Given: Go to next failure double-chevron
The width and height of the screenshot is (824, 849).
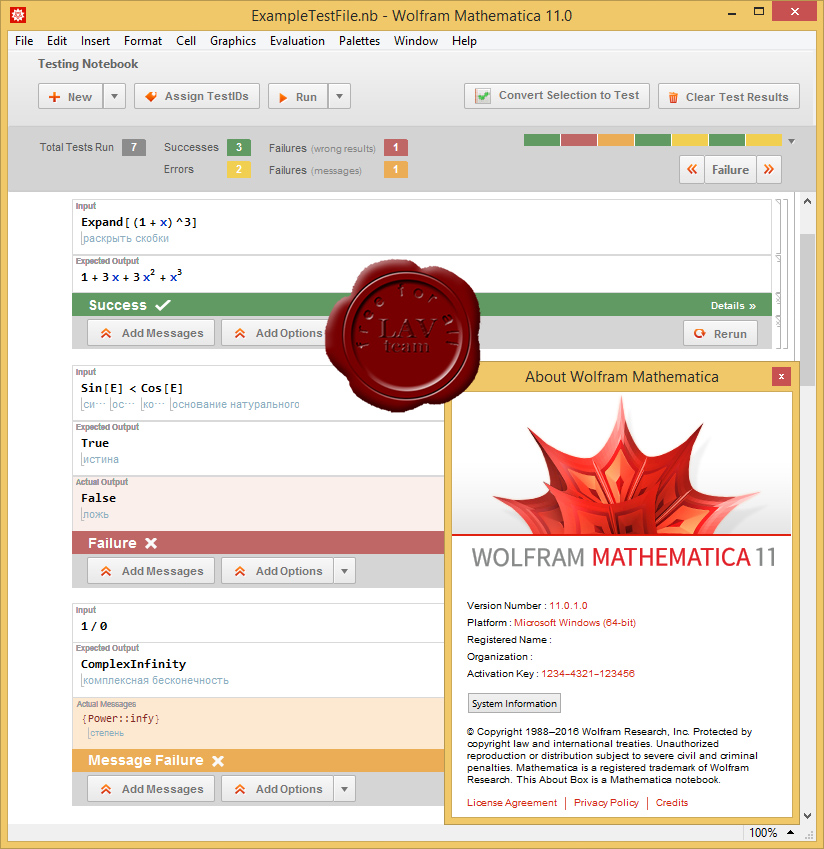Looking at the screenshot, I should click(769, 169).
